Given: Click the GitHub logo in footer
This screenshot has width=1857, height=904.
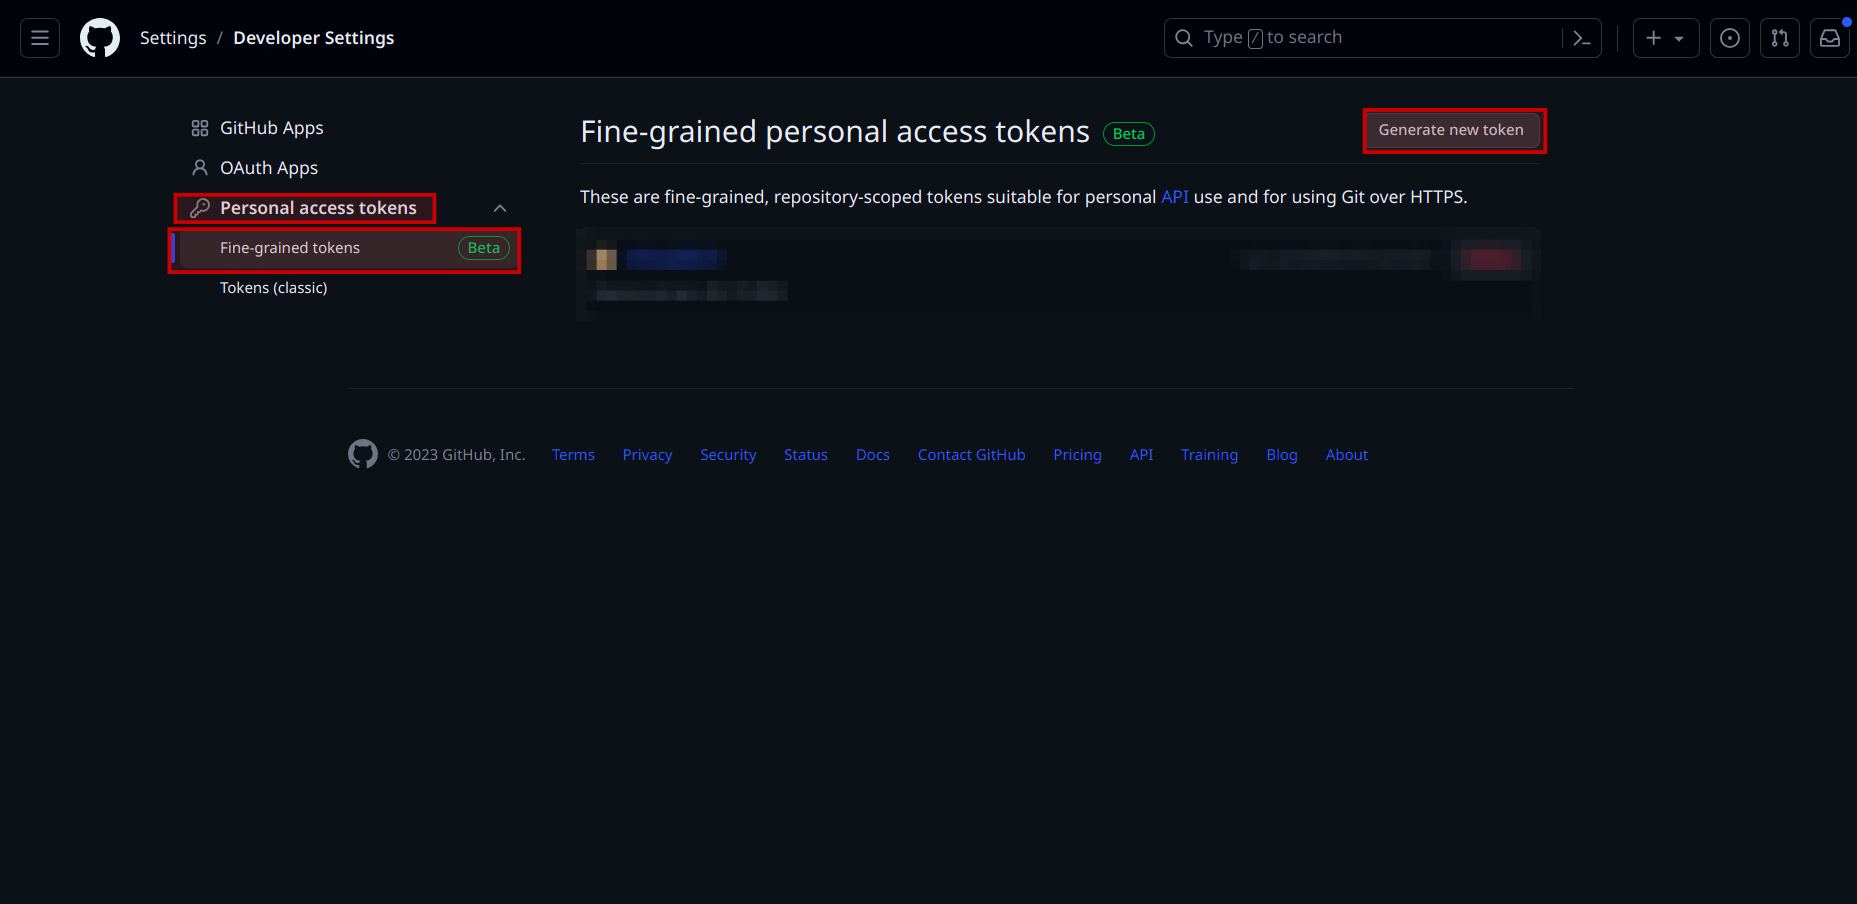Looking at the screenshot, I should pyautogui.click(x=362, y=454).
